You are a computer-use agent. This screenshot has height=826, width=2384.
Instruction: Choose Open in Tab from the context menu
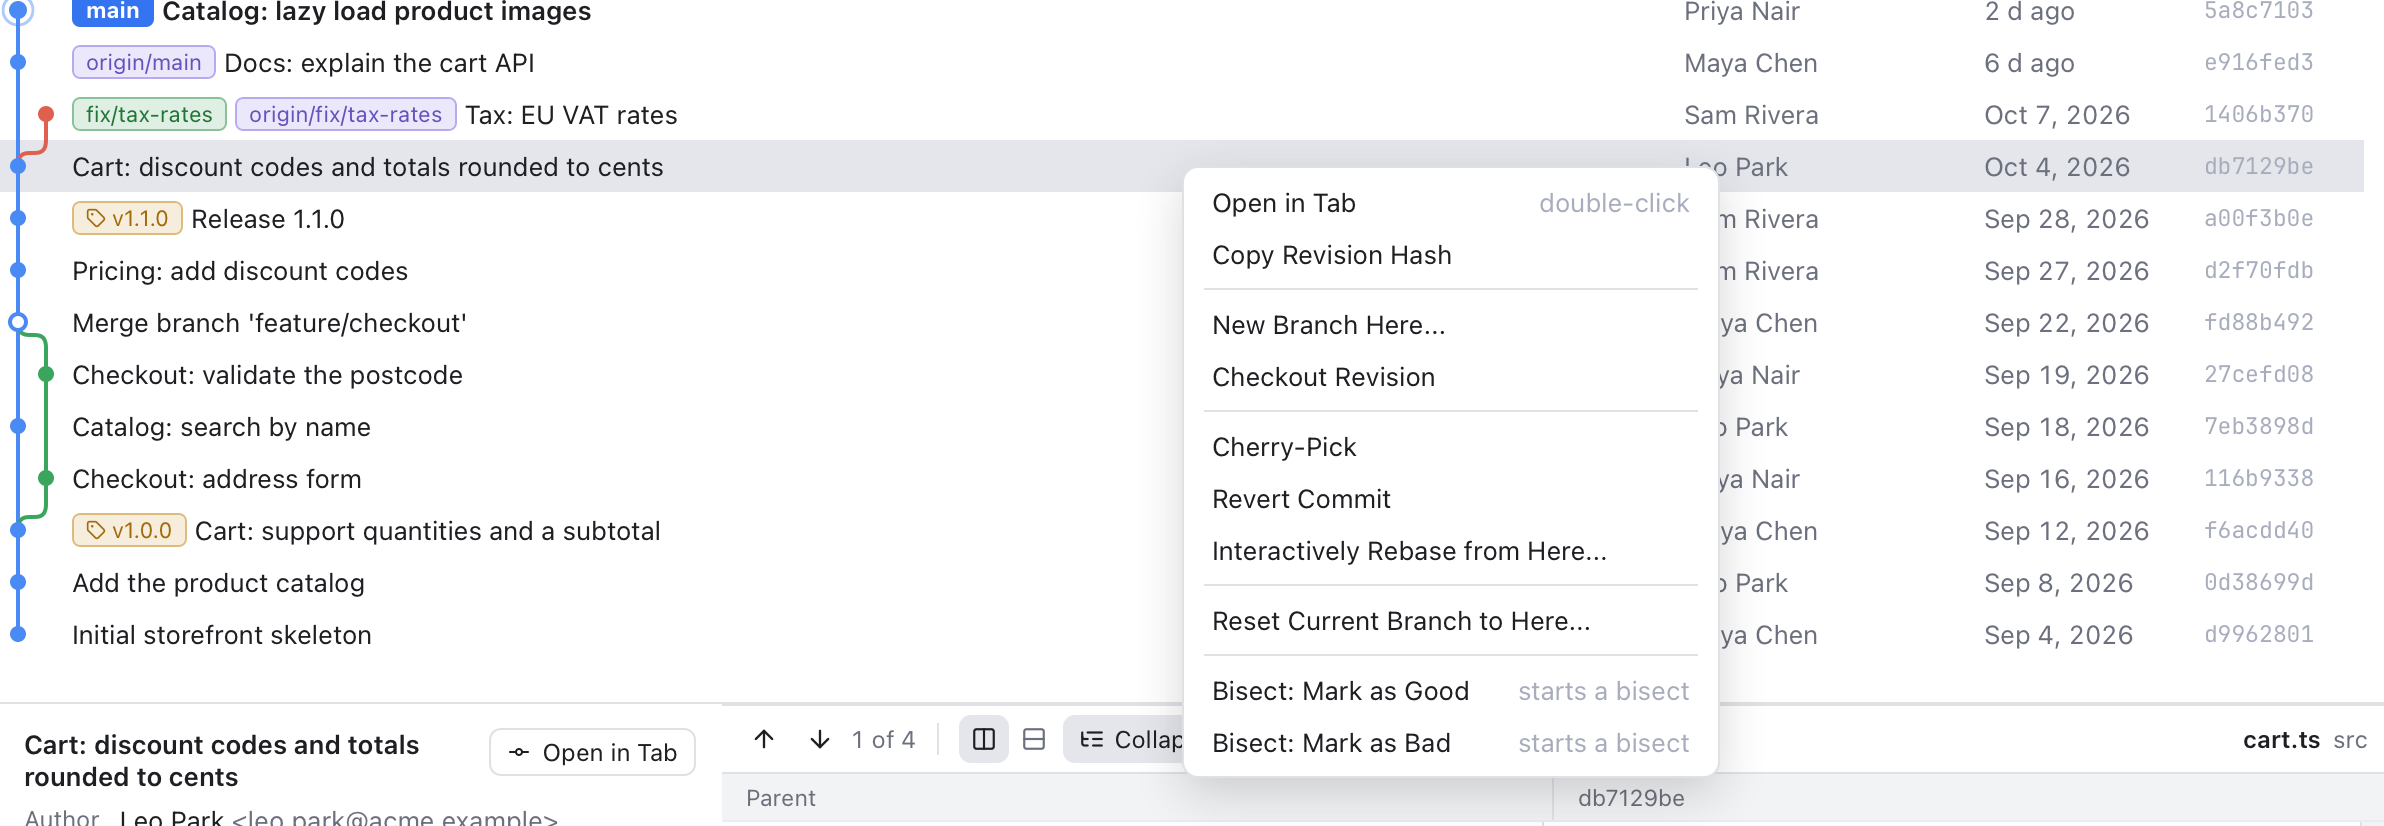coord(1450,203)
